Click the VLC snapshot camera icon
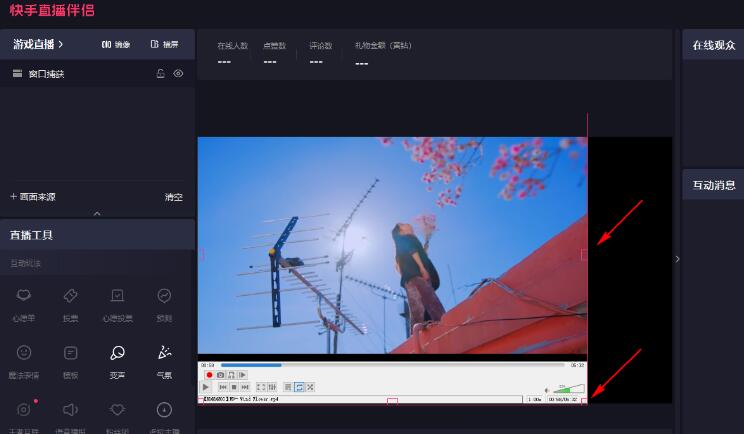Viewport: 744px width, 434px height. (220, 375)
